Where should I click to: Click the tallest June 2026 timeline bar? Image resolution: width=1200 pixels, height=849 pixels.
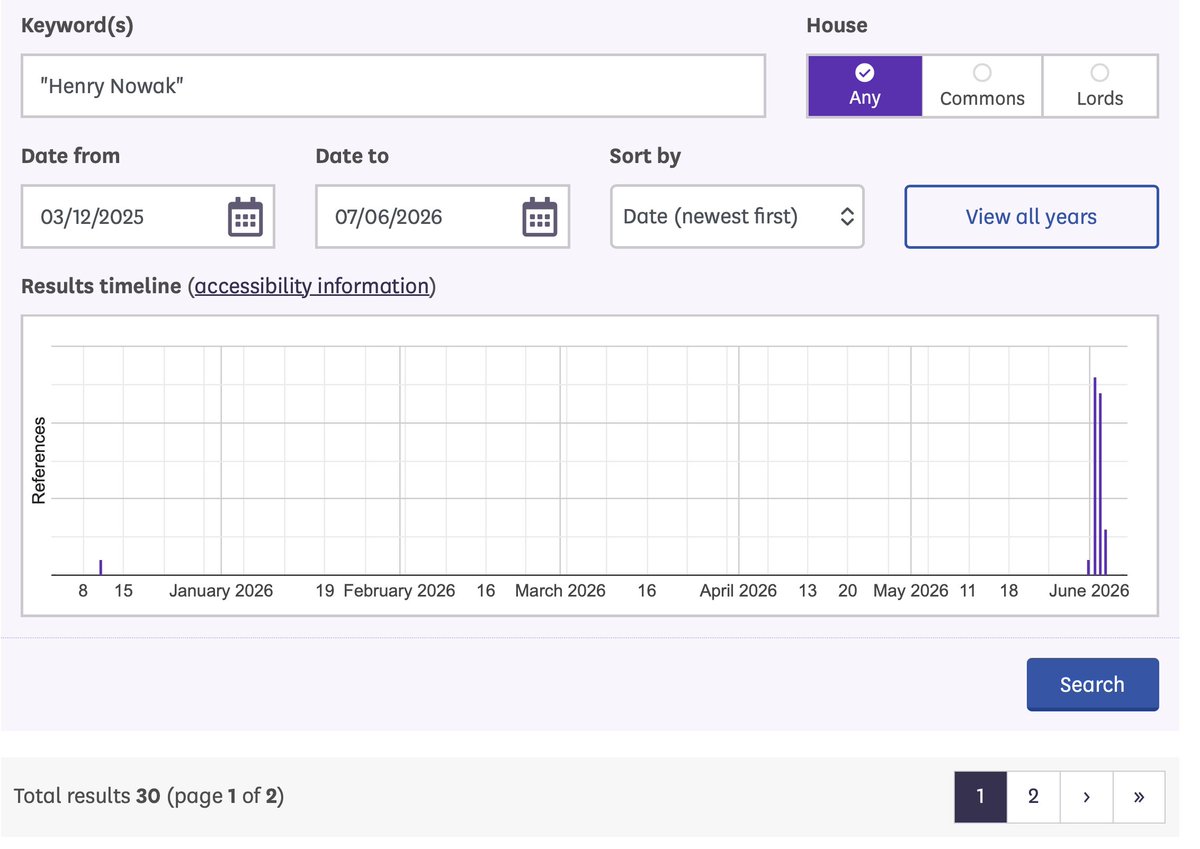coord(1095,476)
